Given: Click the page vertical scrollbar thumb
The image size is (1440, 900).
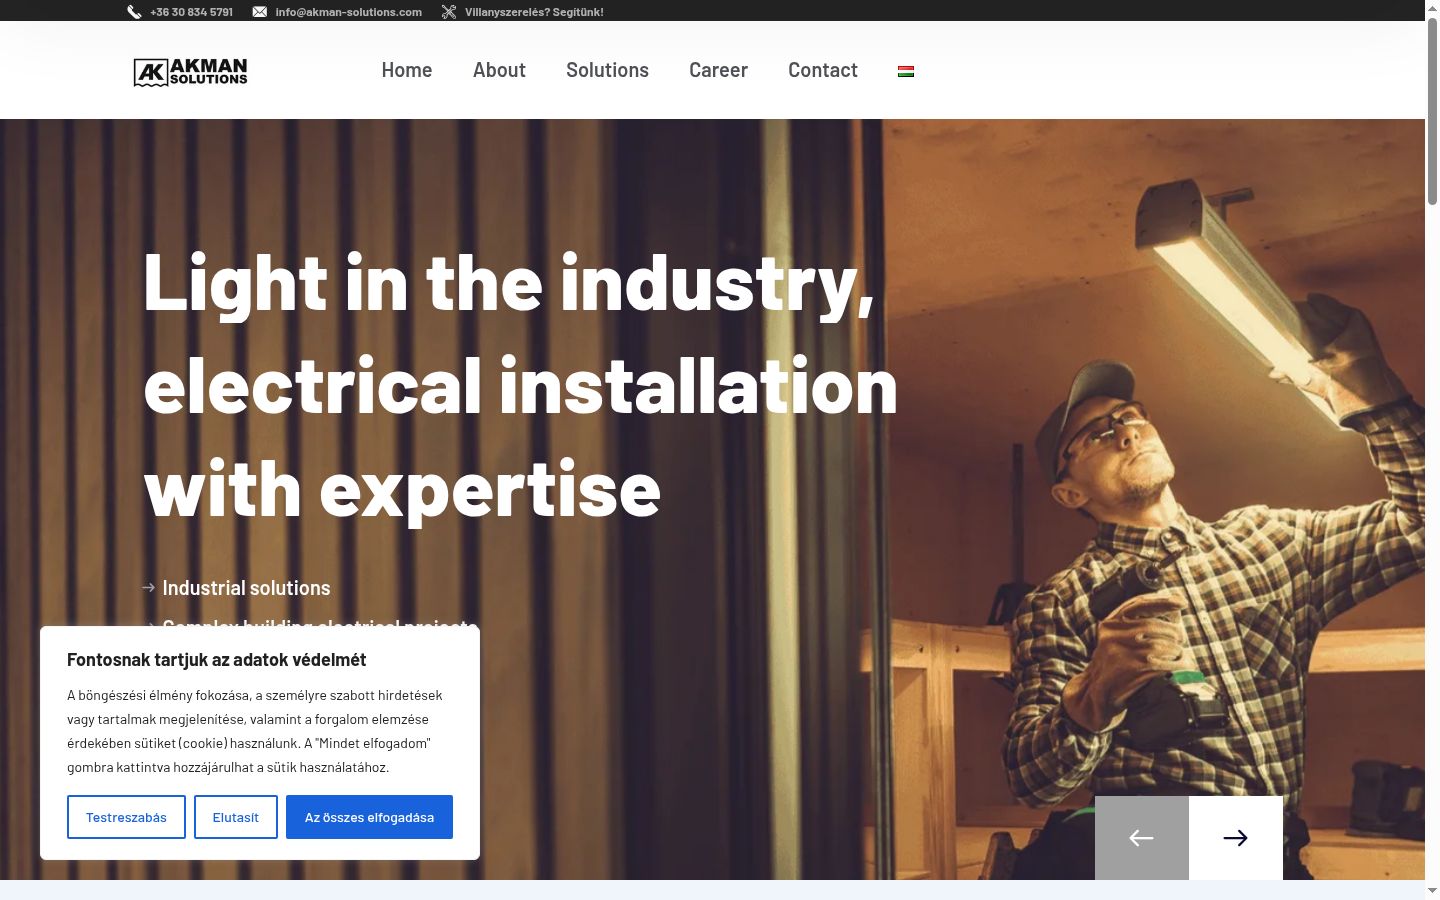Looking at the screenshot, I should (x=1432, y=110).
